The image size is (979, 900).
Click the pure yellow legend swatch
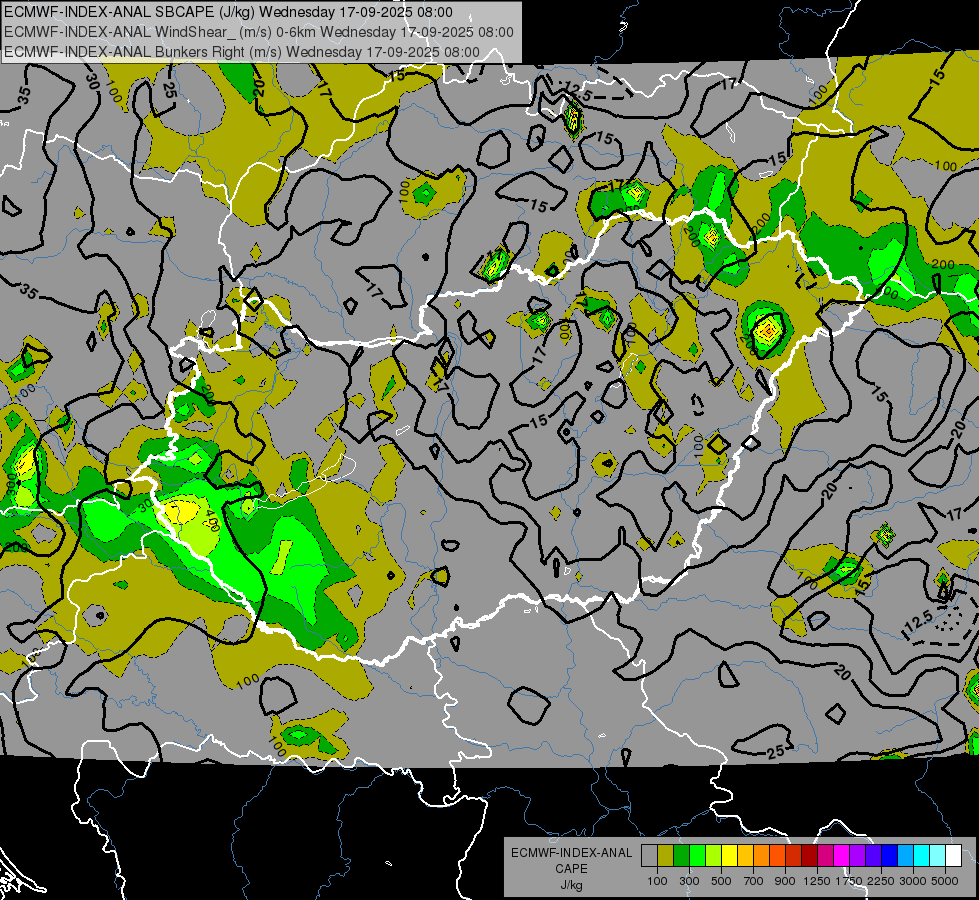(x=729, y=856)
